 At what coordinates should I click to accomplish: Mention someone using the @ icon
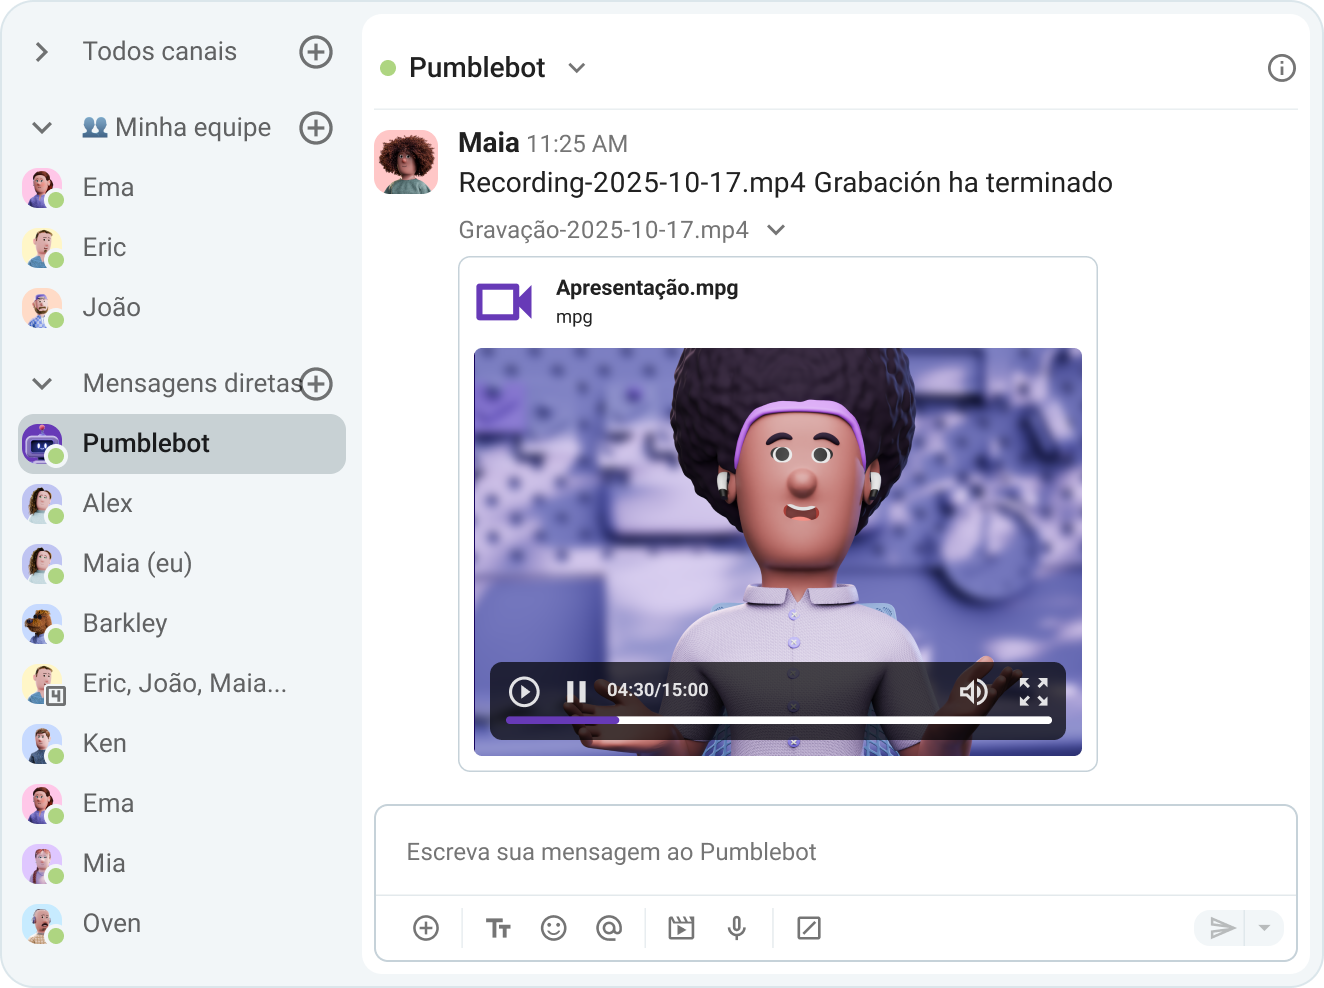coord(610,928)
